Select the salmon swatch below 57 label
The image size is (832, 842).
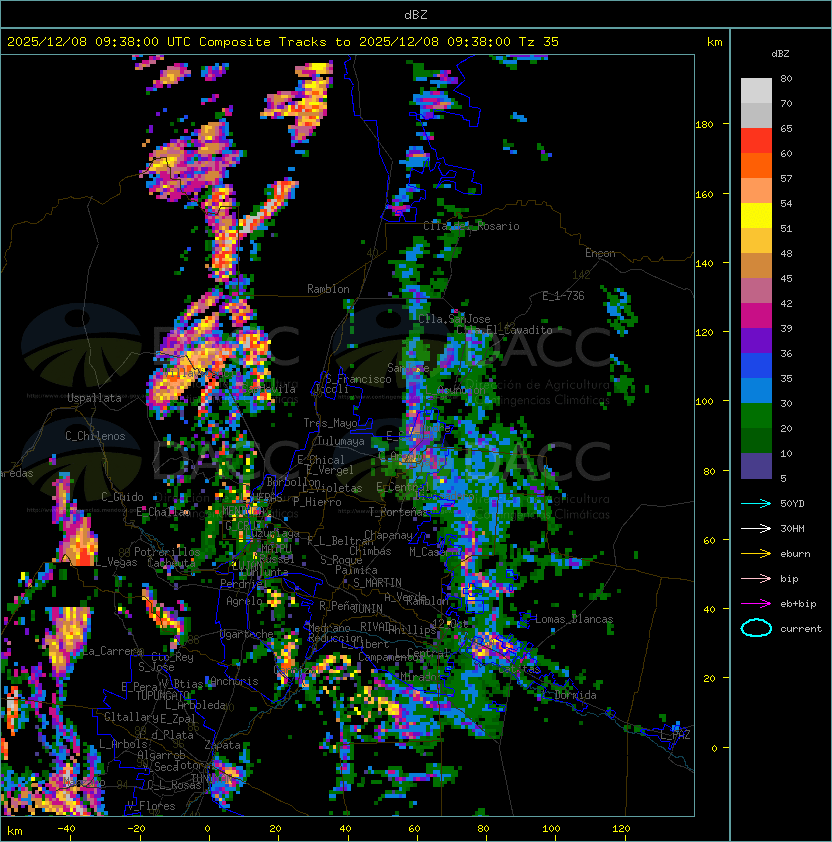click(756, 191)
